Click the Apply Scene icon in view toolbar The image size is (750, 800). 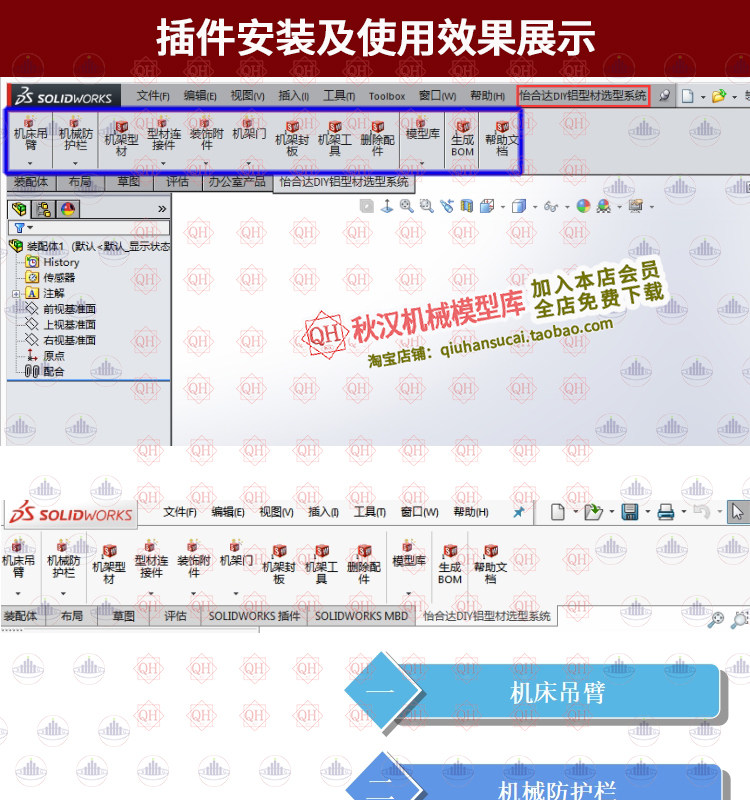click(604, 206)
